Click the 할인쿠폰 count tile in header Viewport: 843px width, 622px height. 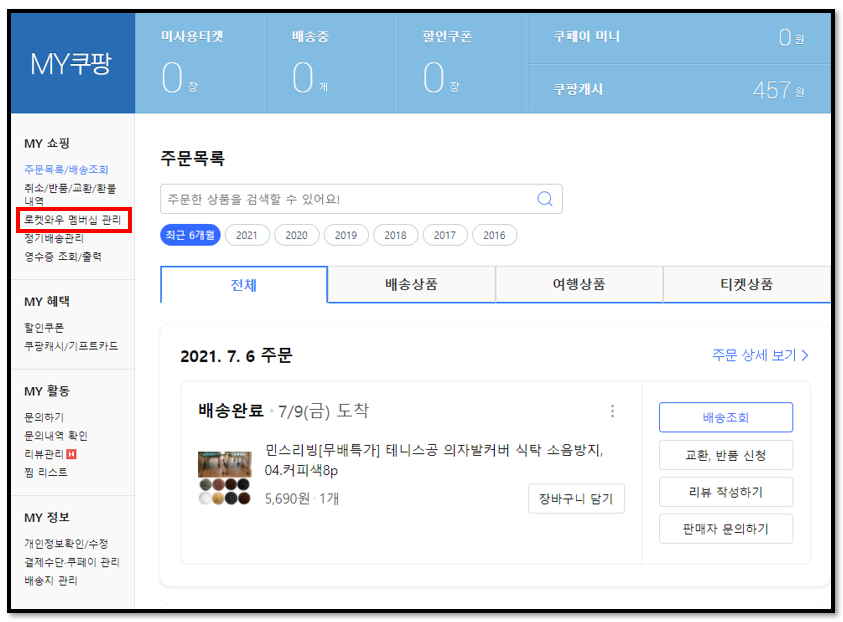462,63
